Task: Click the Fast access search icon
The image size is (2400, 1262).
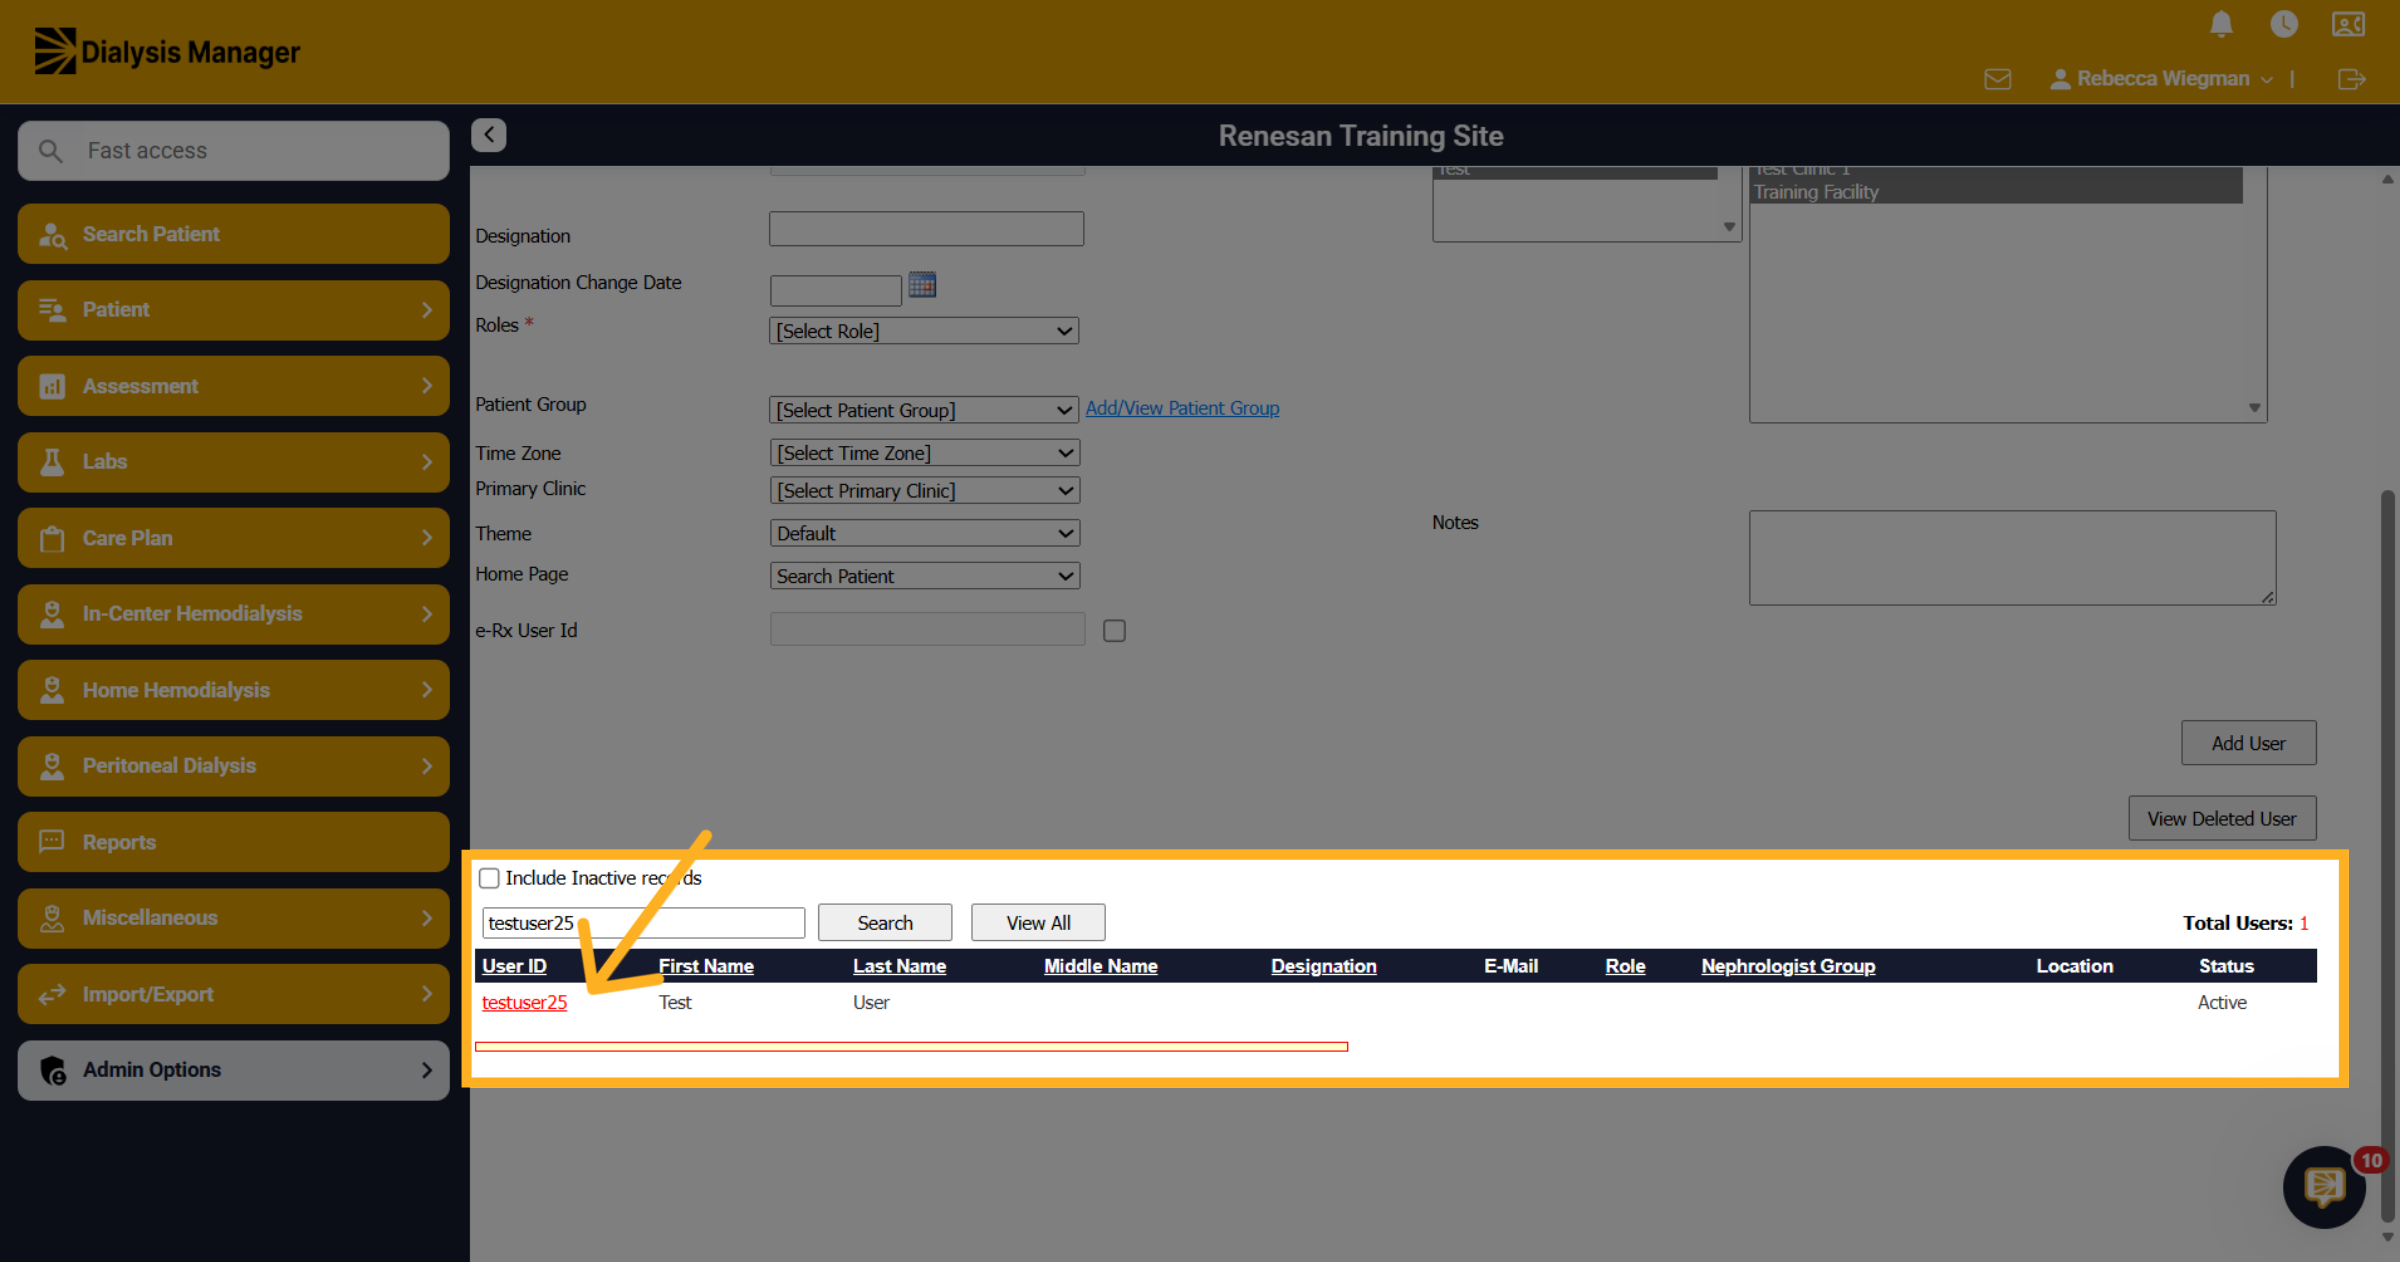Action: point(50,151)
